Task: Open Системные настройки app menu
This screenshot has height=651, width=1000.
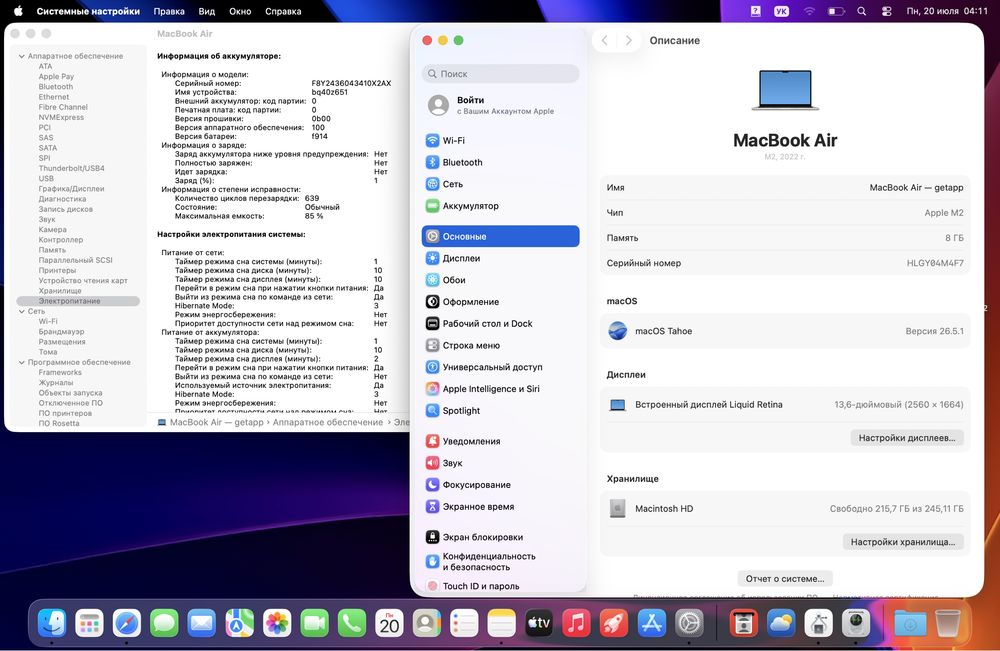Action: (x=88, y=11)
